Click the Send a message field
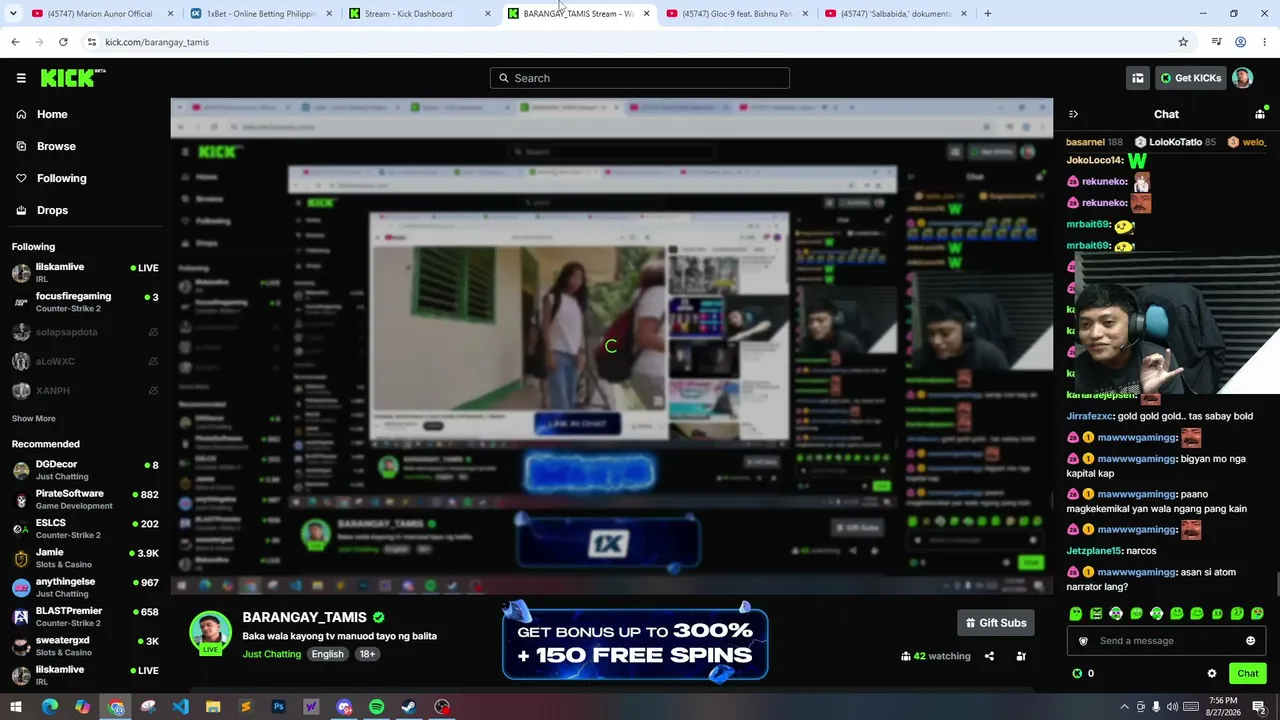 click(x=1166, y=641)
